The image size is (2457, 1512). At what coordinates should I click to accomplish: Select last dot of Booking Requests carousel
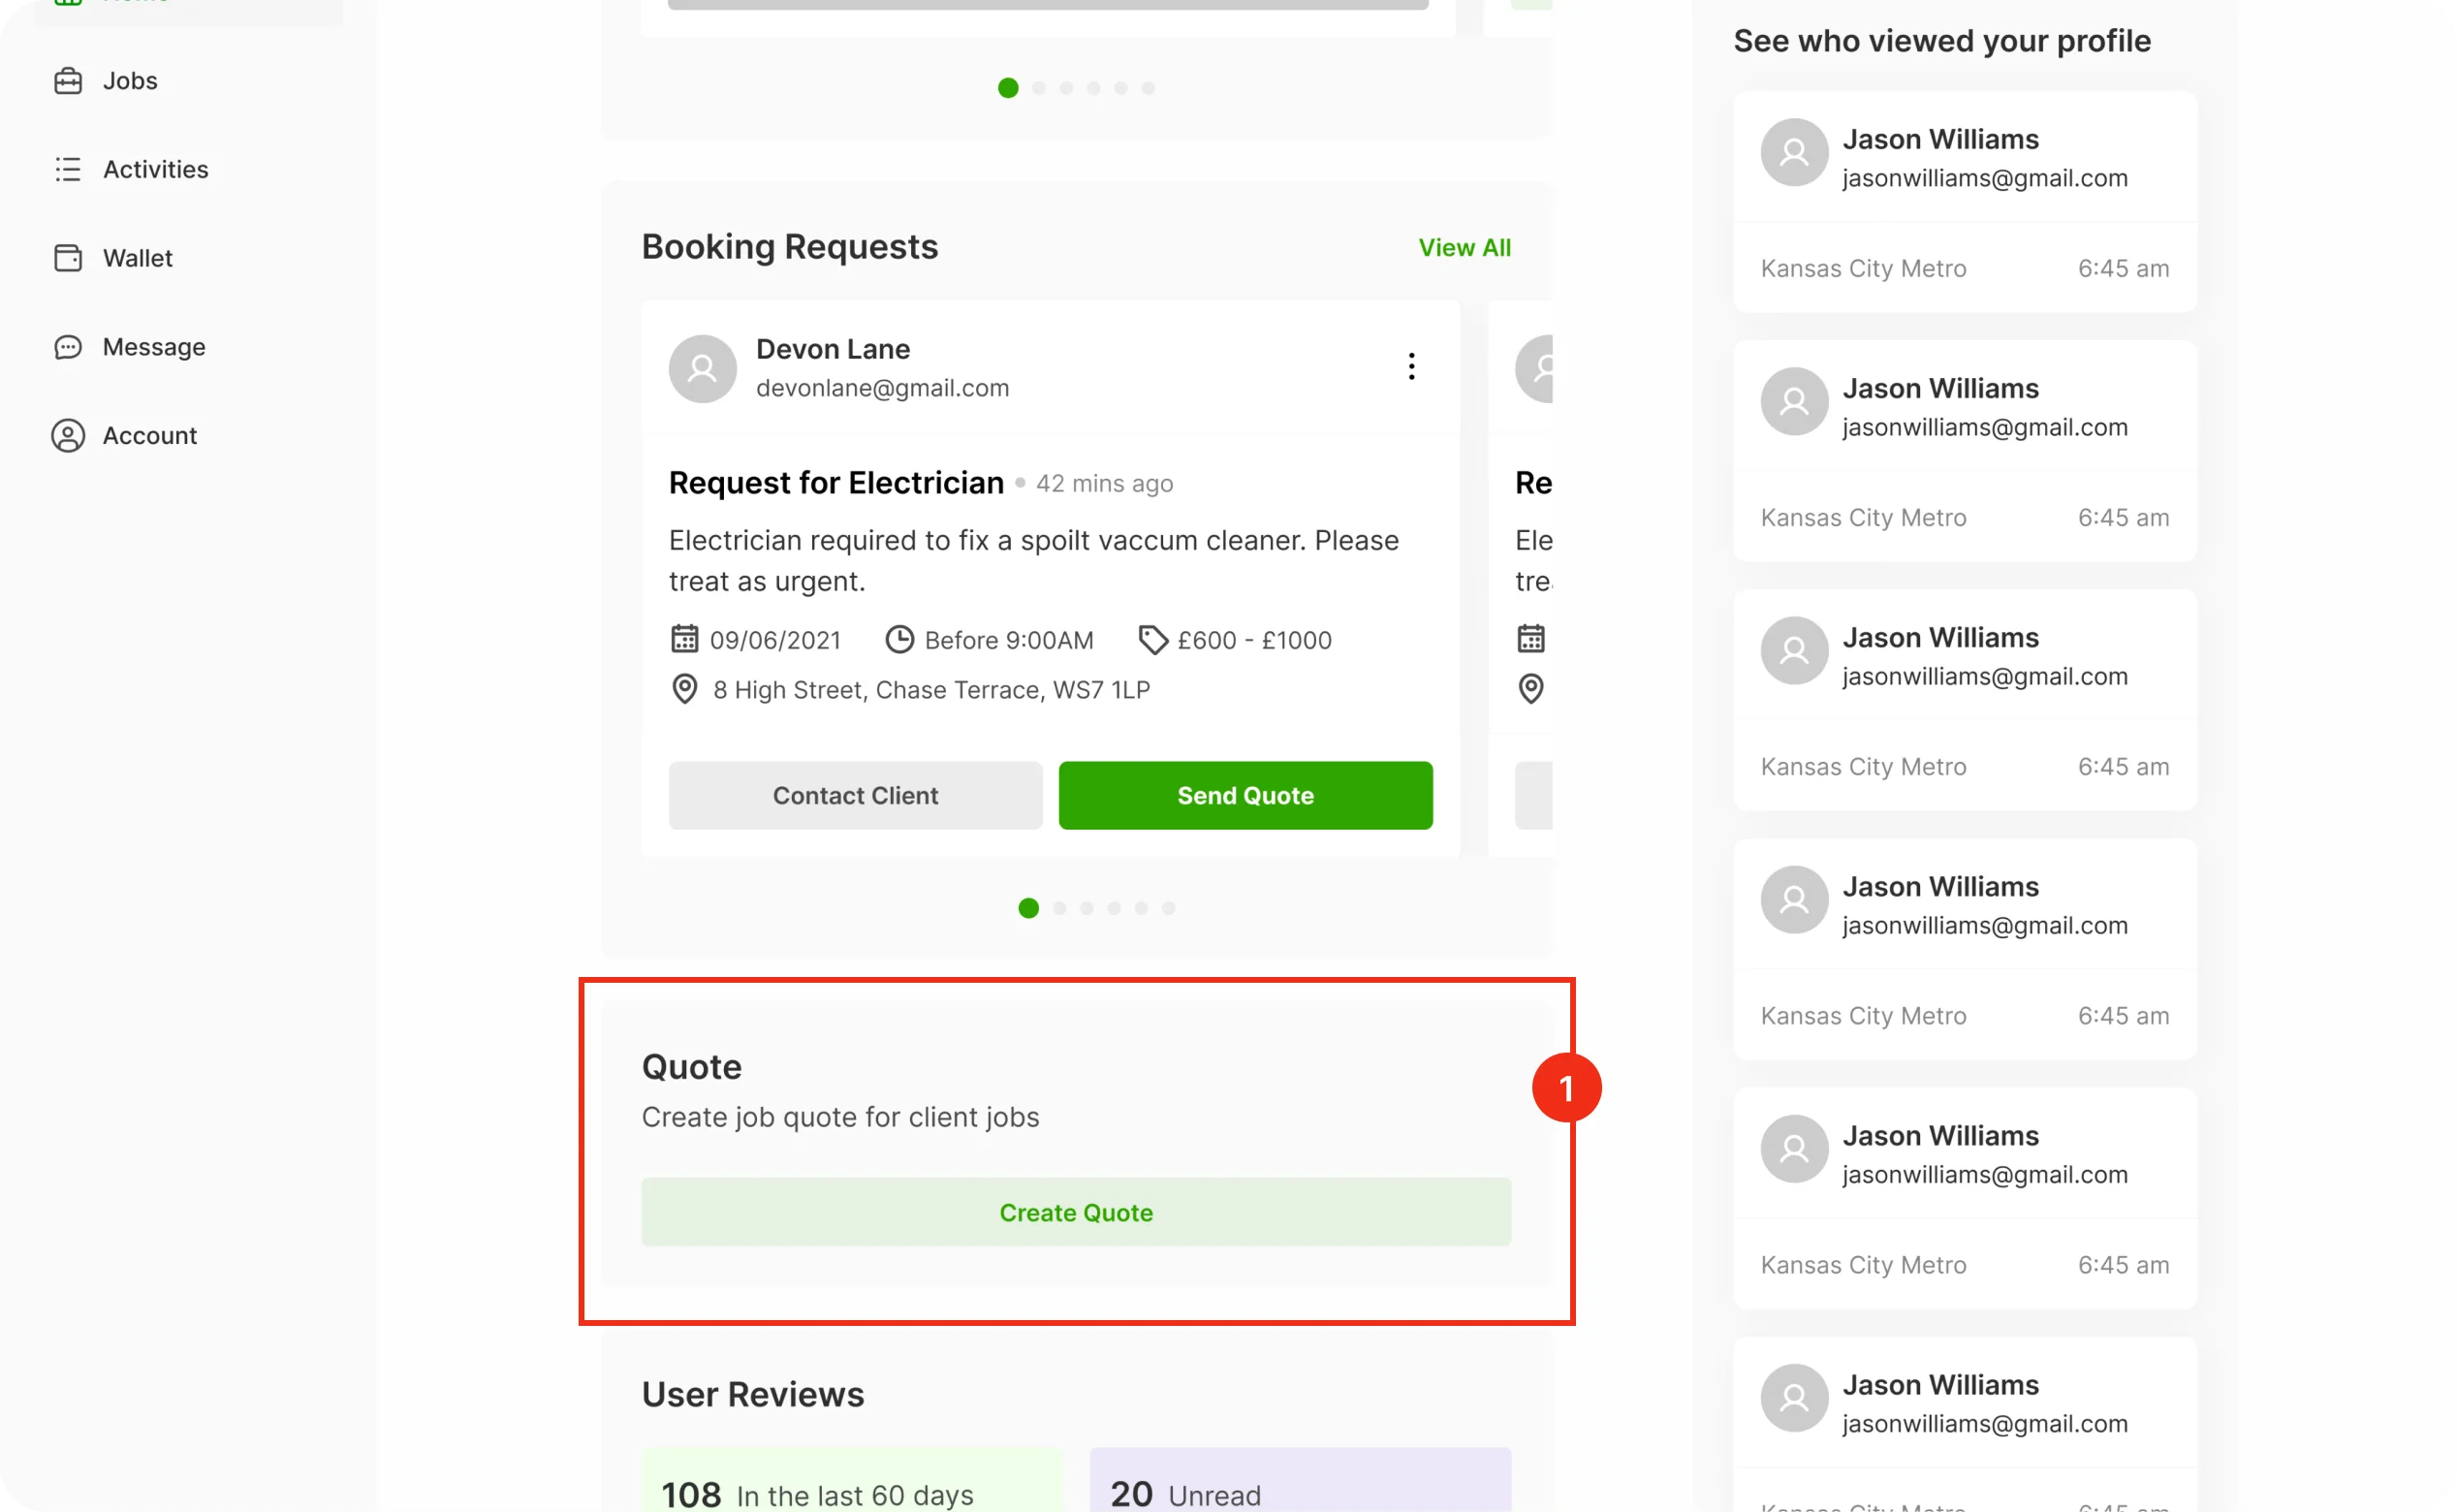tap(1168, 908)
